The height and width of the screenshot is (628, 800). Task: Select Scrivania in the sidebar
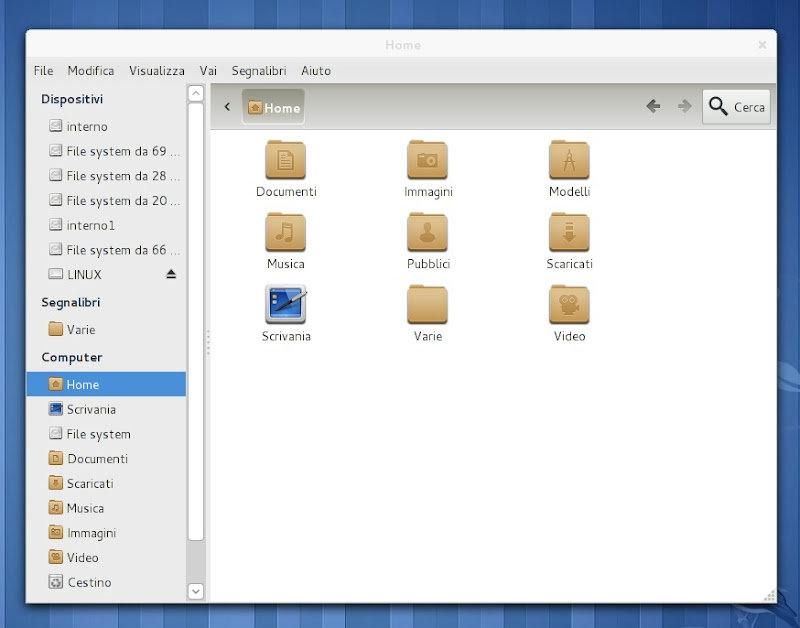[106, 409]
